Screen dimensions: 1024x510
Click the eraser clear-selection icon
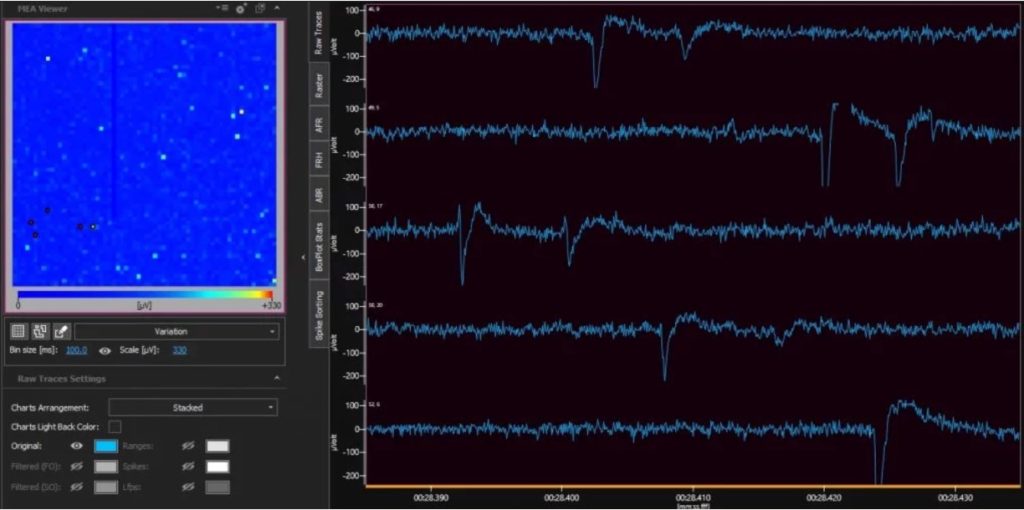tap(61, 331)
